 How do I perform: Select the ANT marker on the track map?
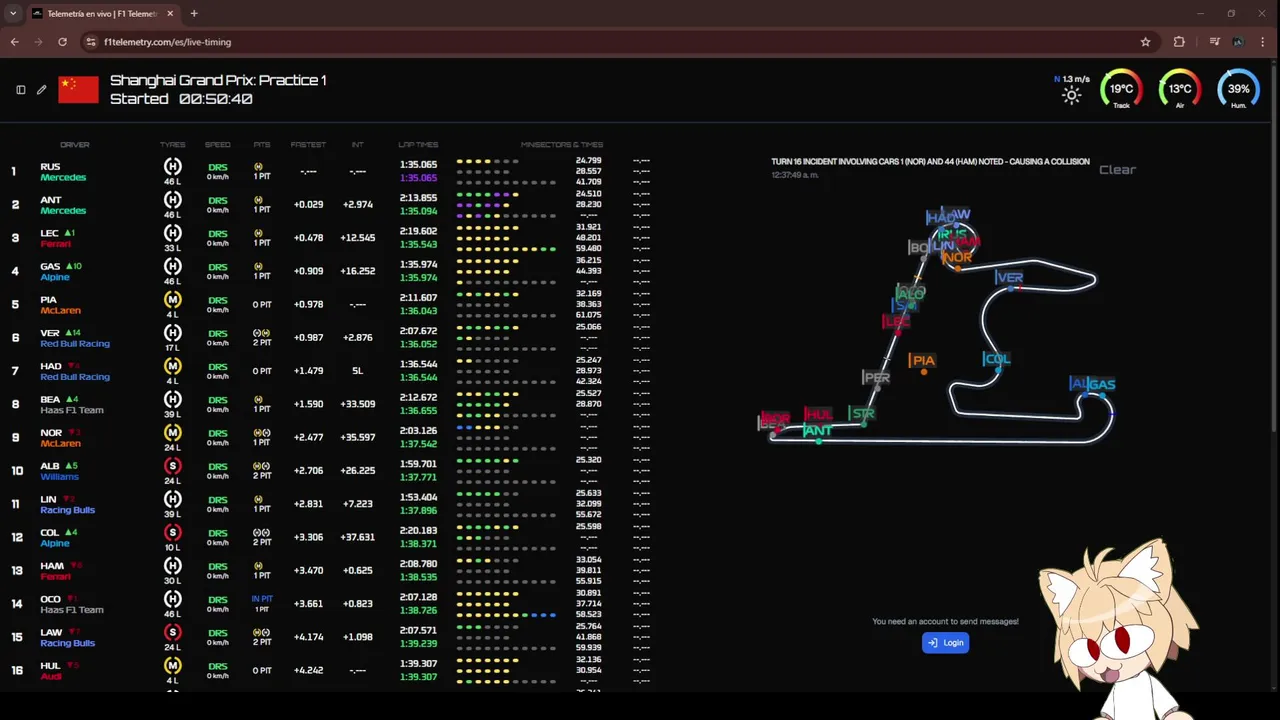(x=817, y=430)
